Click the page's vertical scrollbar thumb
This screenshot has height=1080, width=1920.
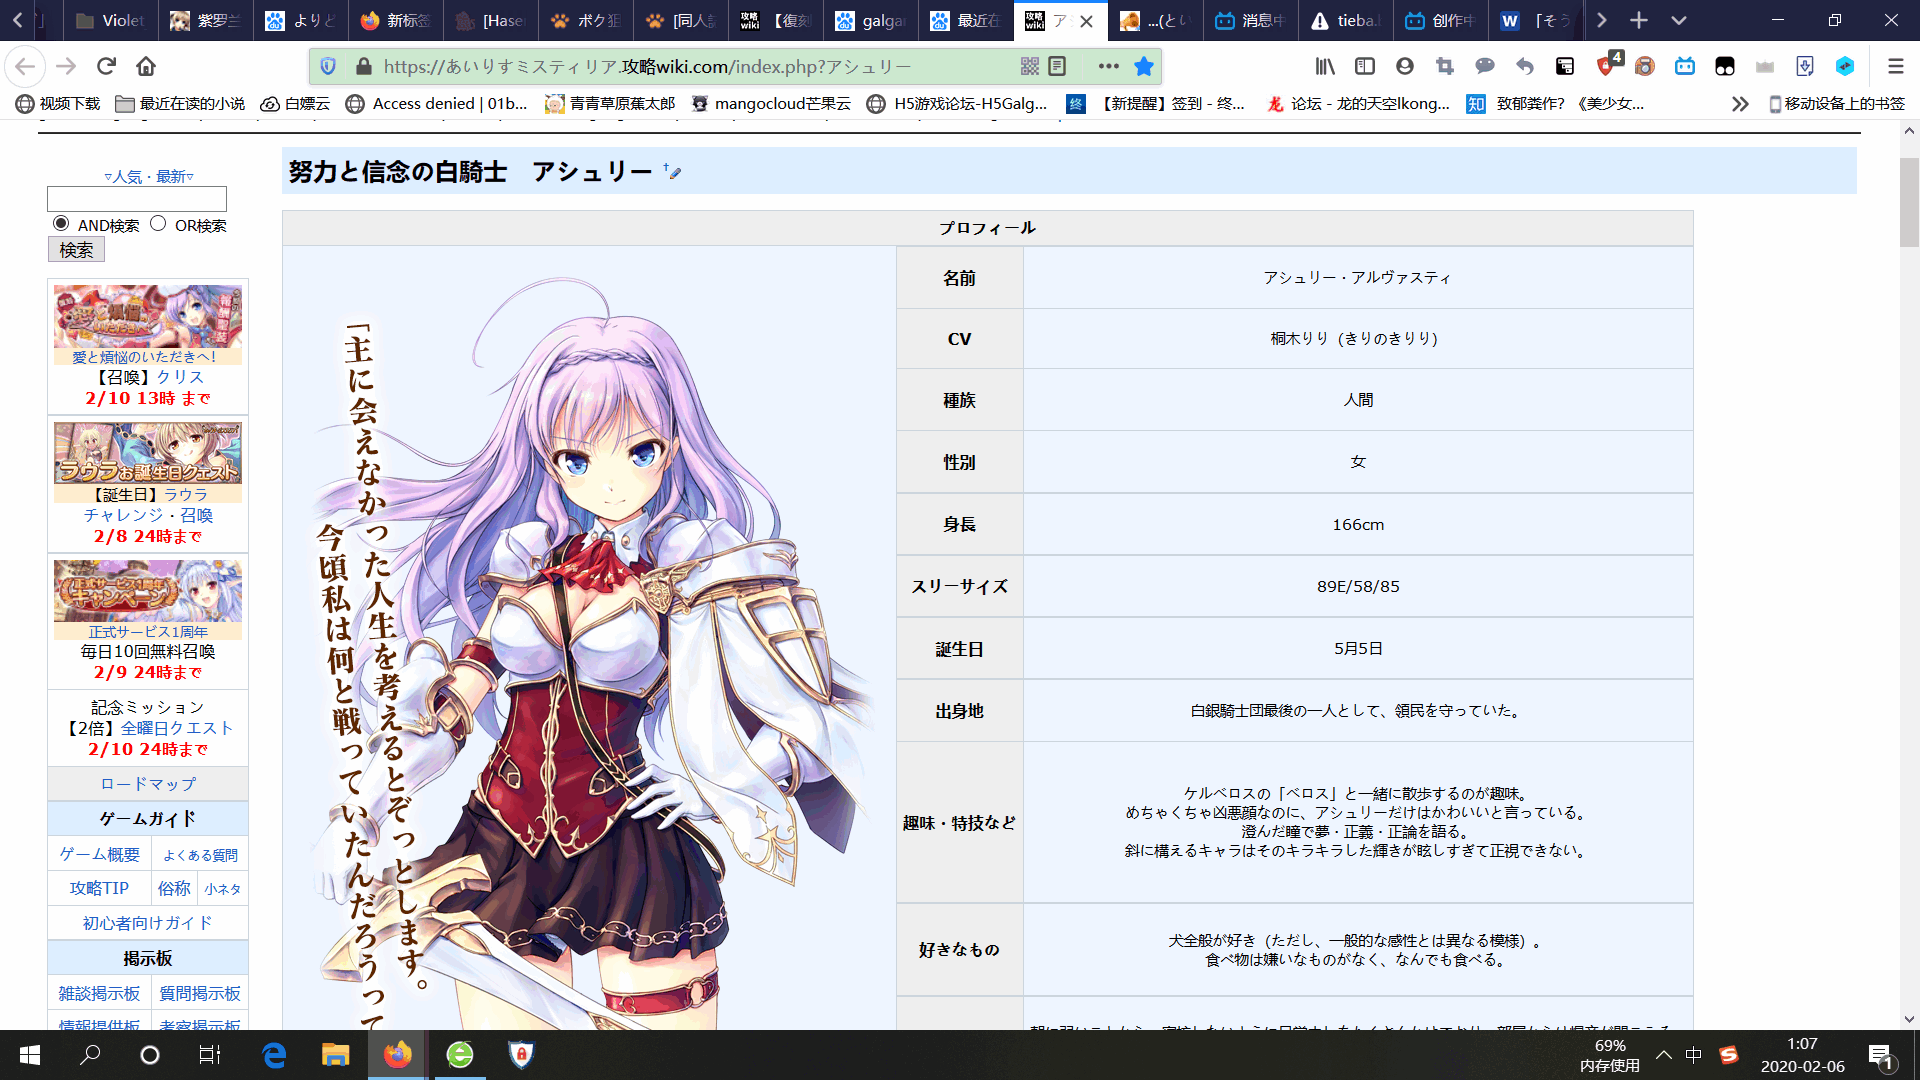1909,200
